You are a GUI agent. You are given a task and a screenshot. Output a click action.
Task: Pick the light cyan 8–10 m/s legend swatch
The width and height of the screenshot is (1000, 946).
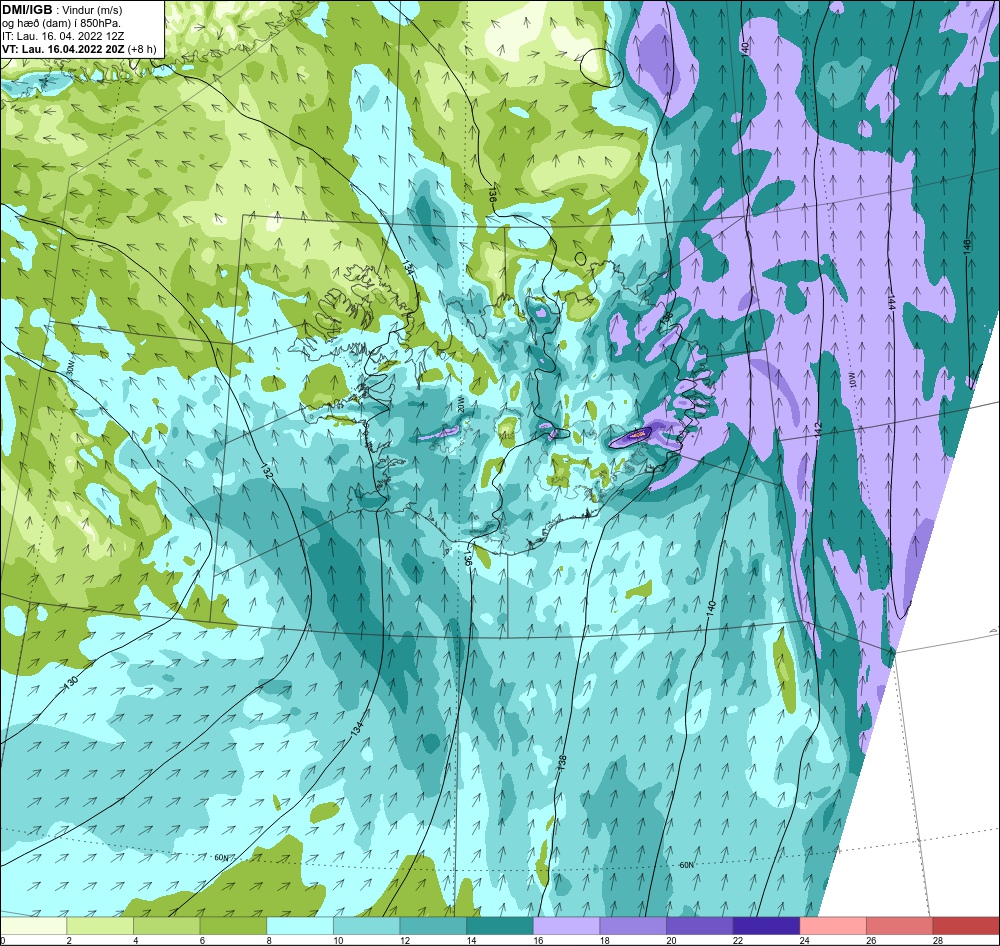coord(300,926)
